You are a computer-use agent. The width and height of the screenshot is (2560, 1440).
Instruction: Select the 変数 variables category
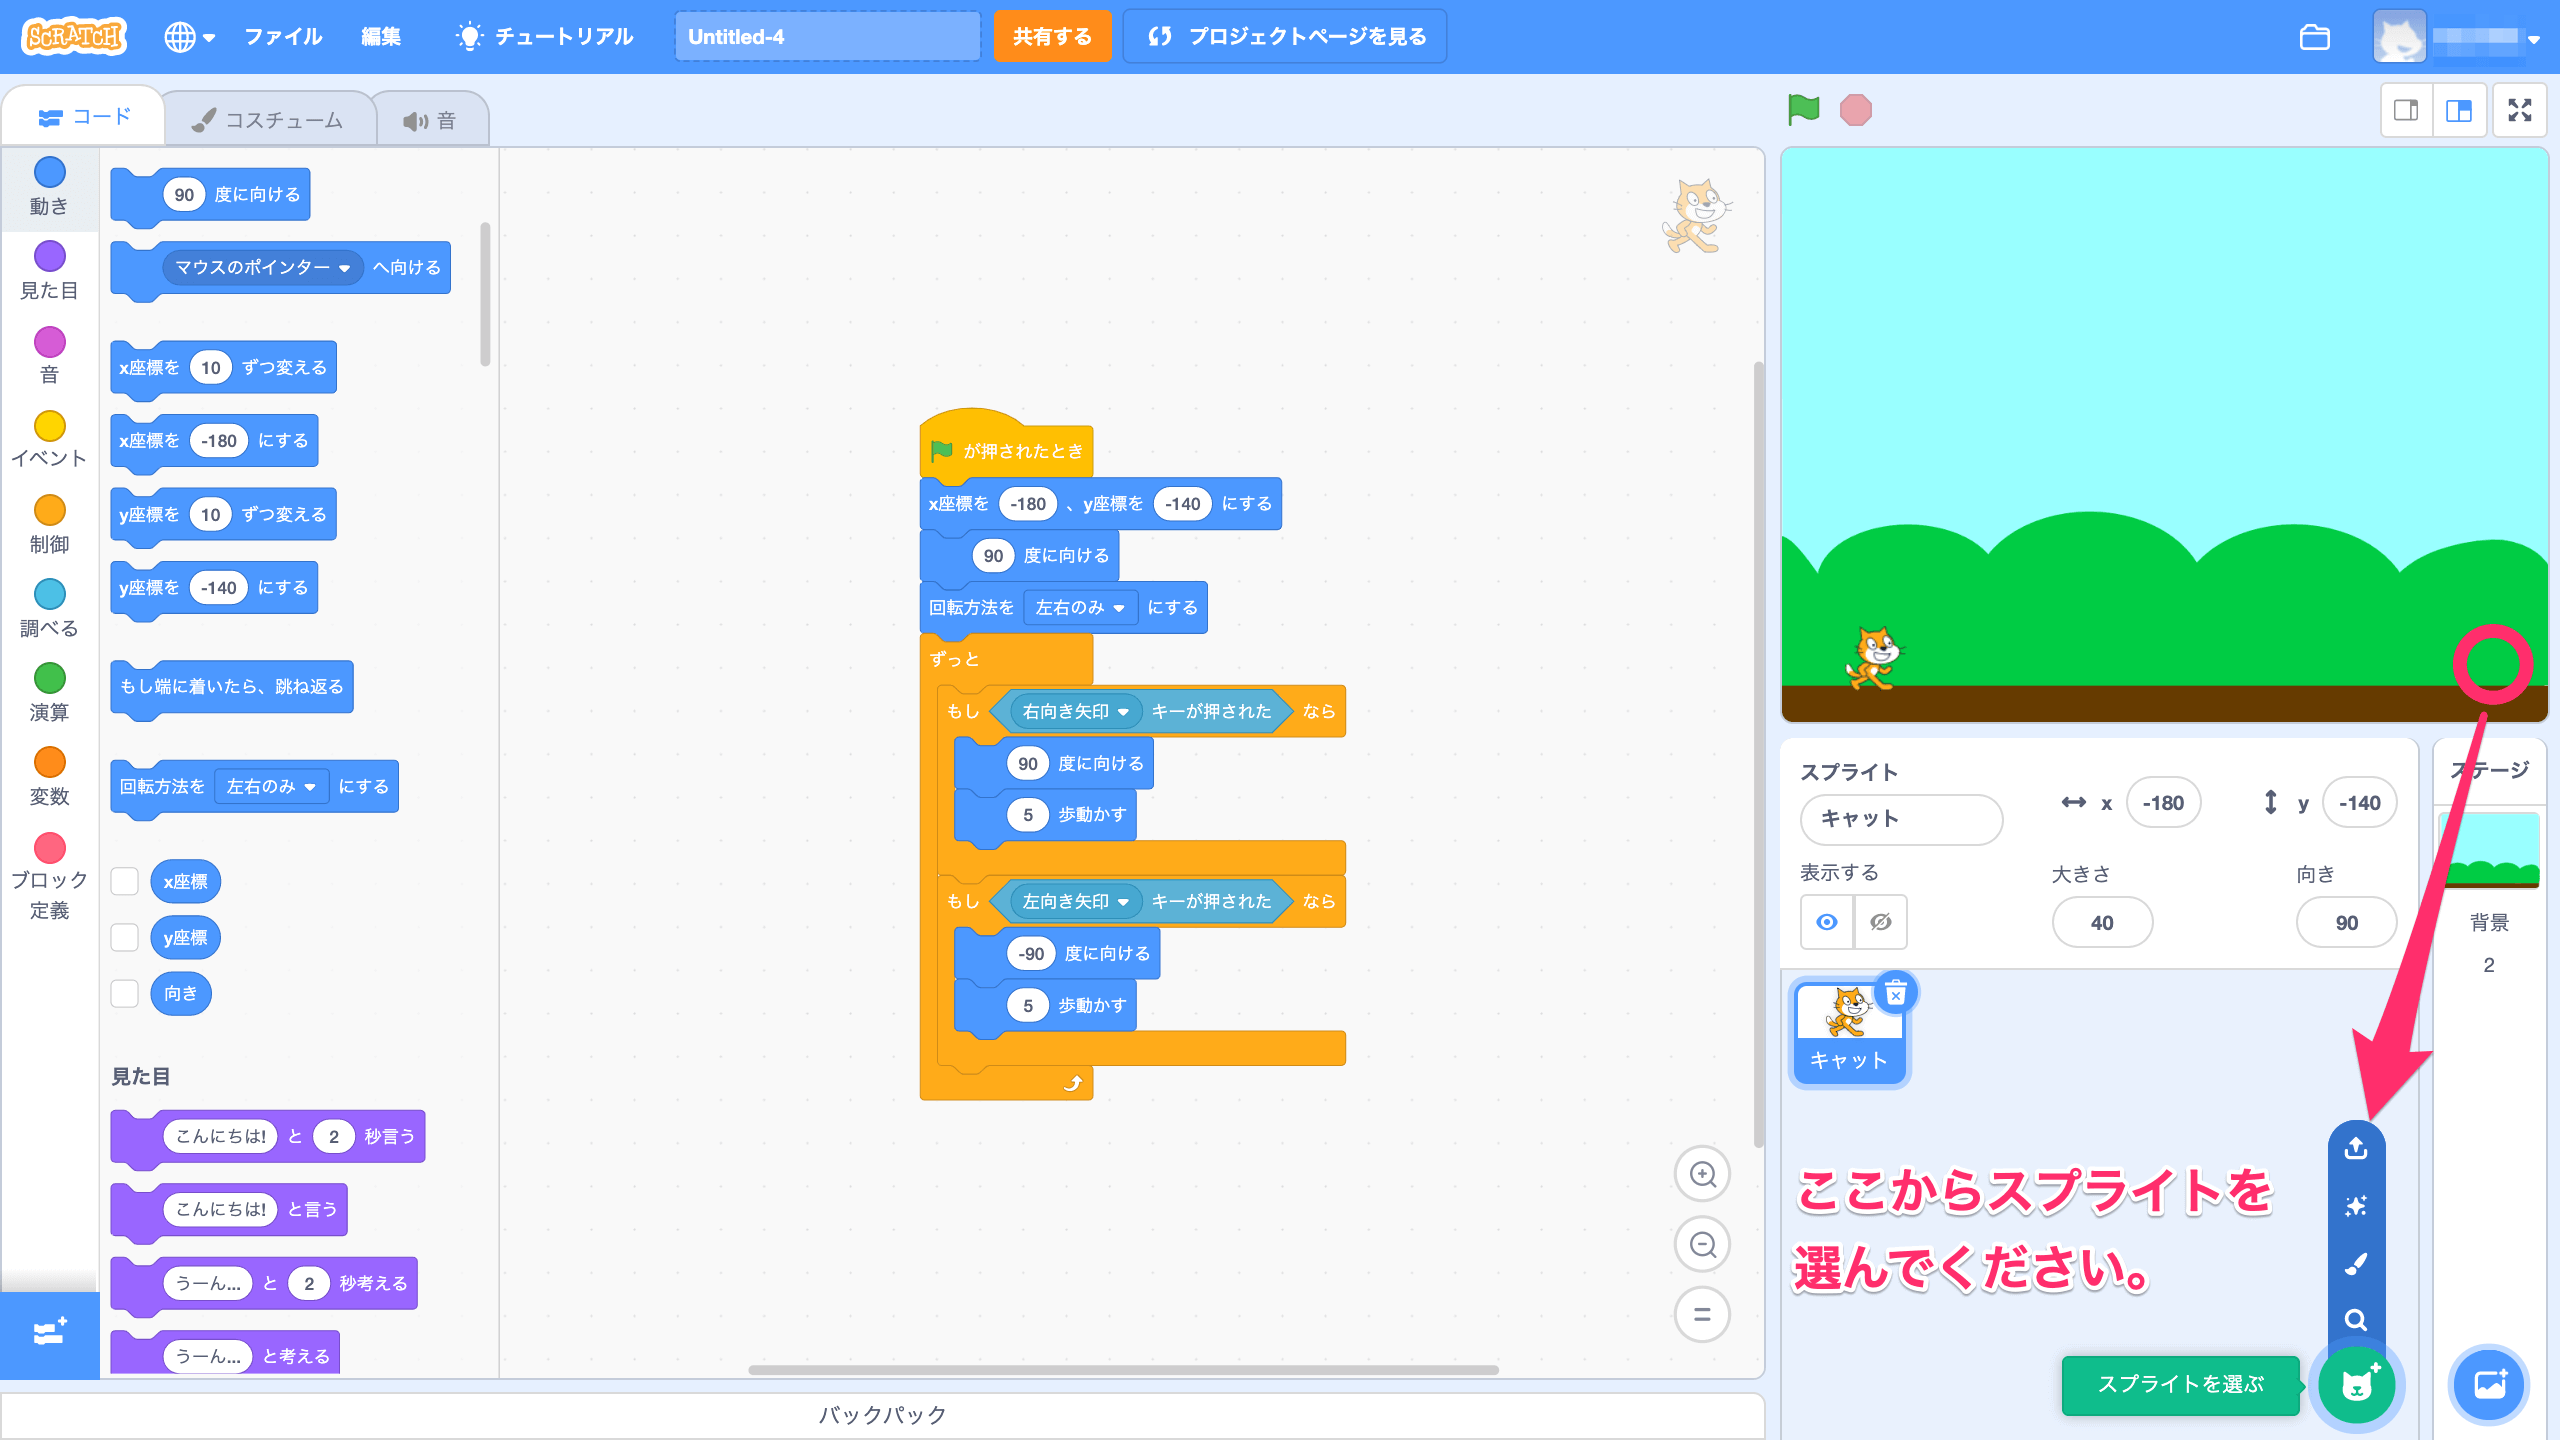[49, 778]
